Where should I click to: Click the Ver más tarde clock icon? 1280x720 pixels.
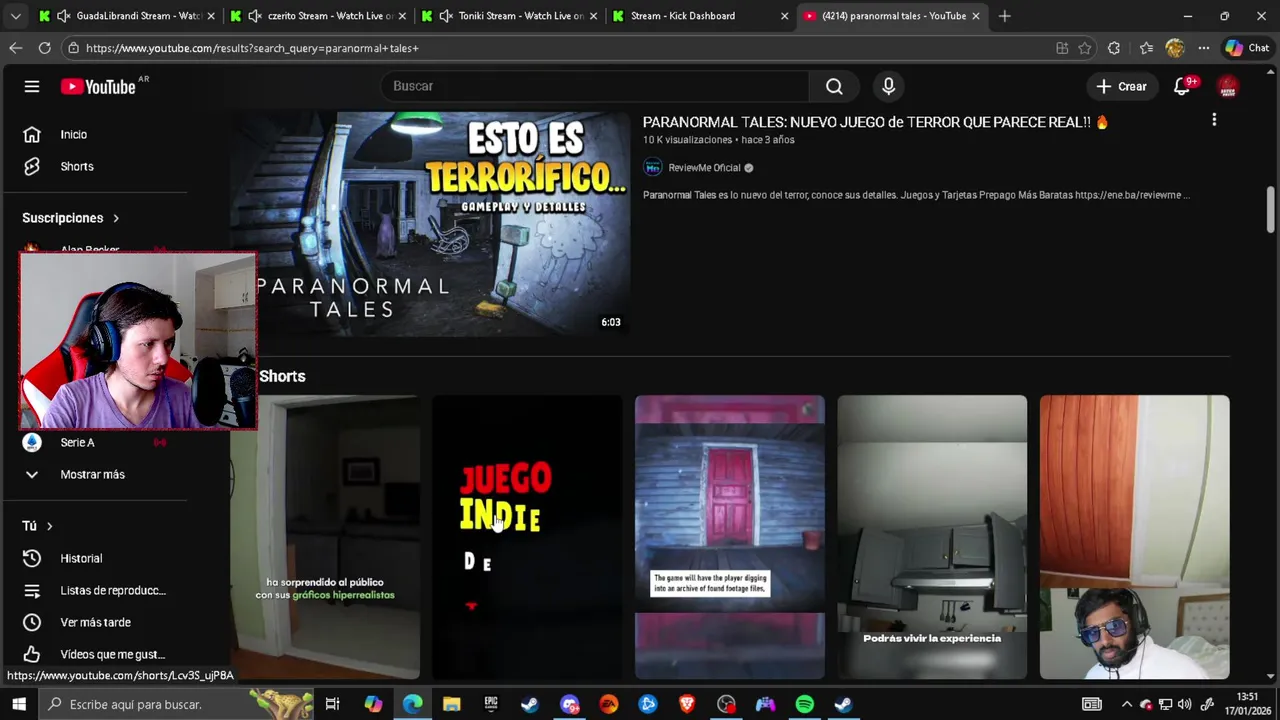32,622
